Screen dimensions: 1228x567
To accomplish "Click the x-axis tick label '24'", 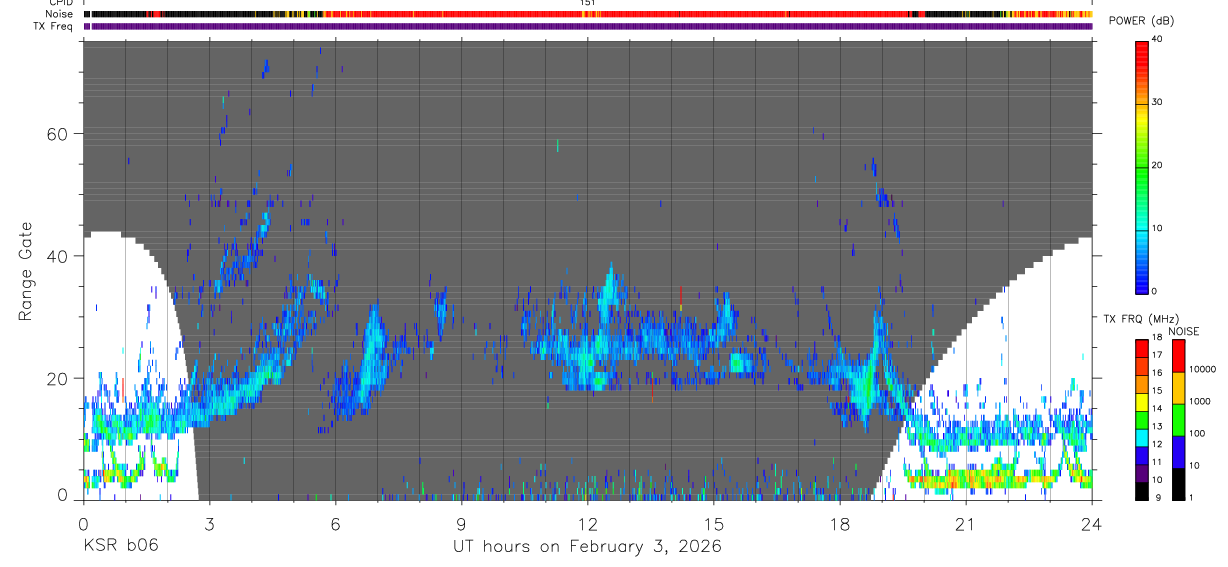I will [1092, 524].
